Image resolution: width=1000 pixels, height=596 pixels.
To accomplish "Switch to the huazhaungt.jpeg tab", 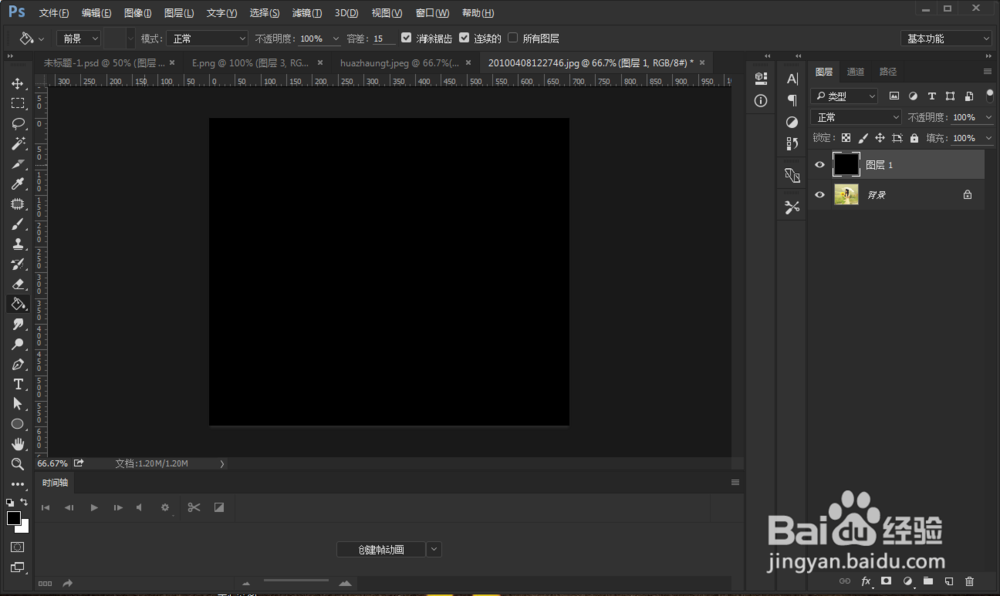I will click(399, 62).
